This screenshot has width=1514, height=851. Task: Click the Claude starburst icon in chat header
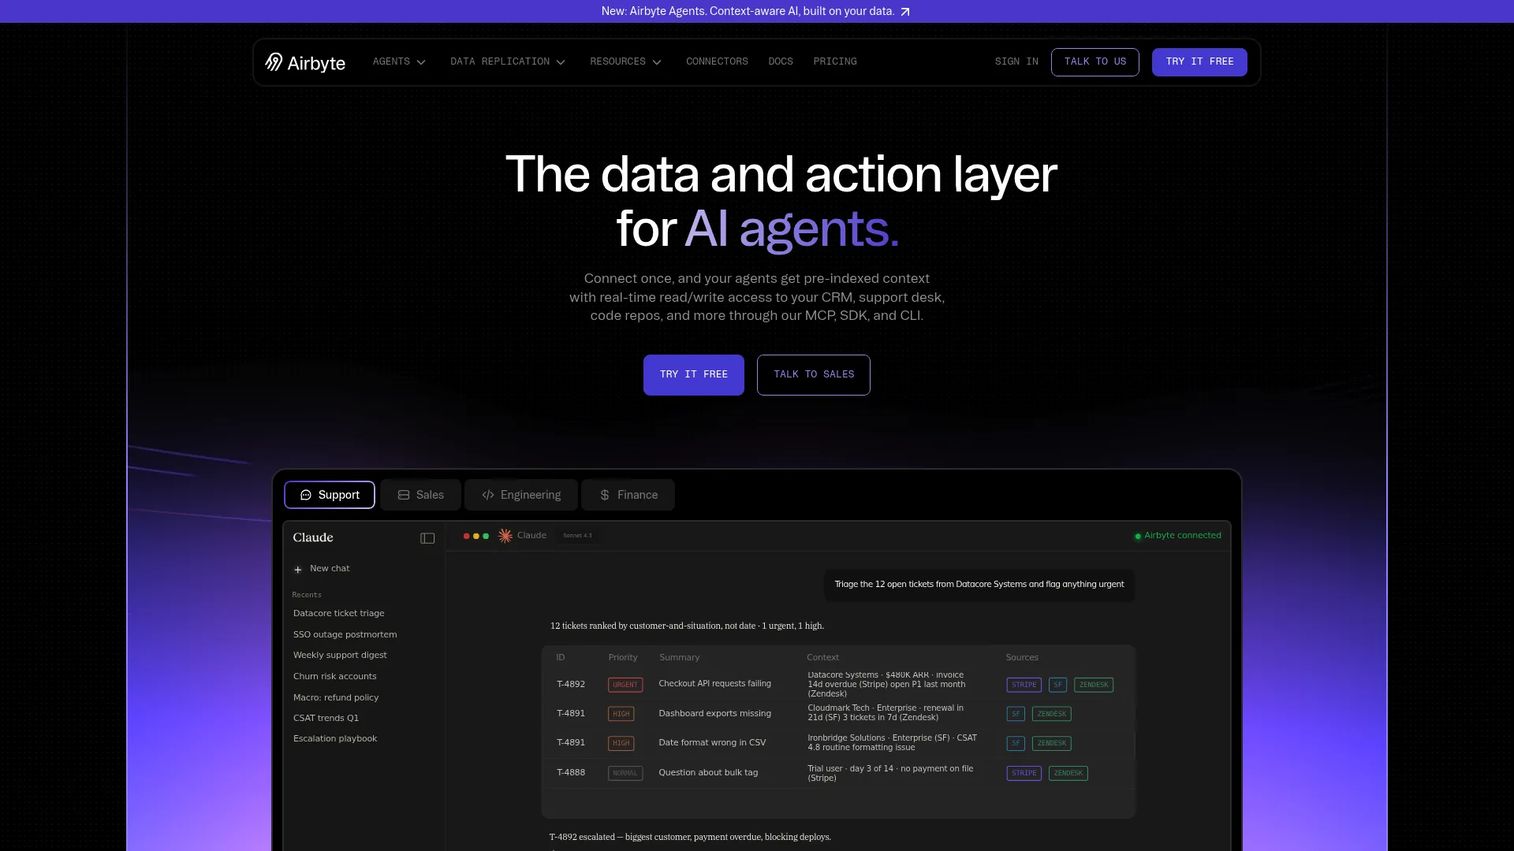[505, 536]
